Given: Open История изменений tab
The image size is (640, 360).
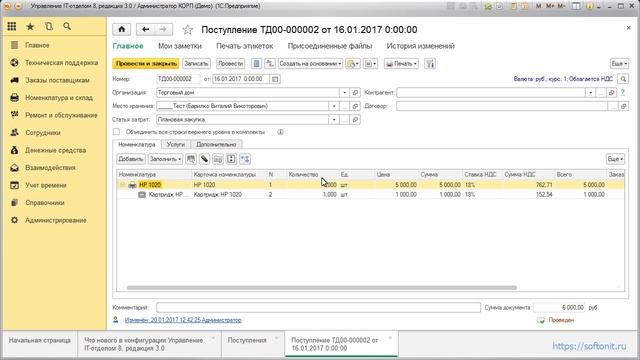Looking at the screenshot, I should 420,46.
